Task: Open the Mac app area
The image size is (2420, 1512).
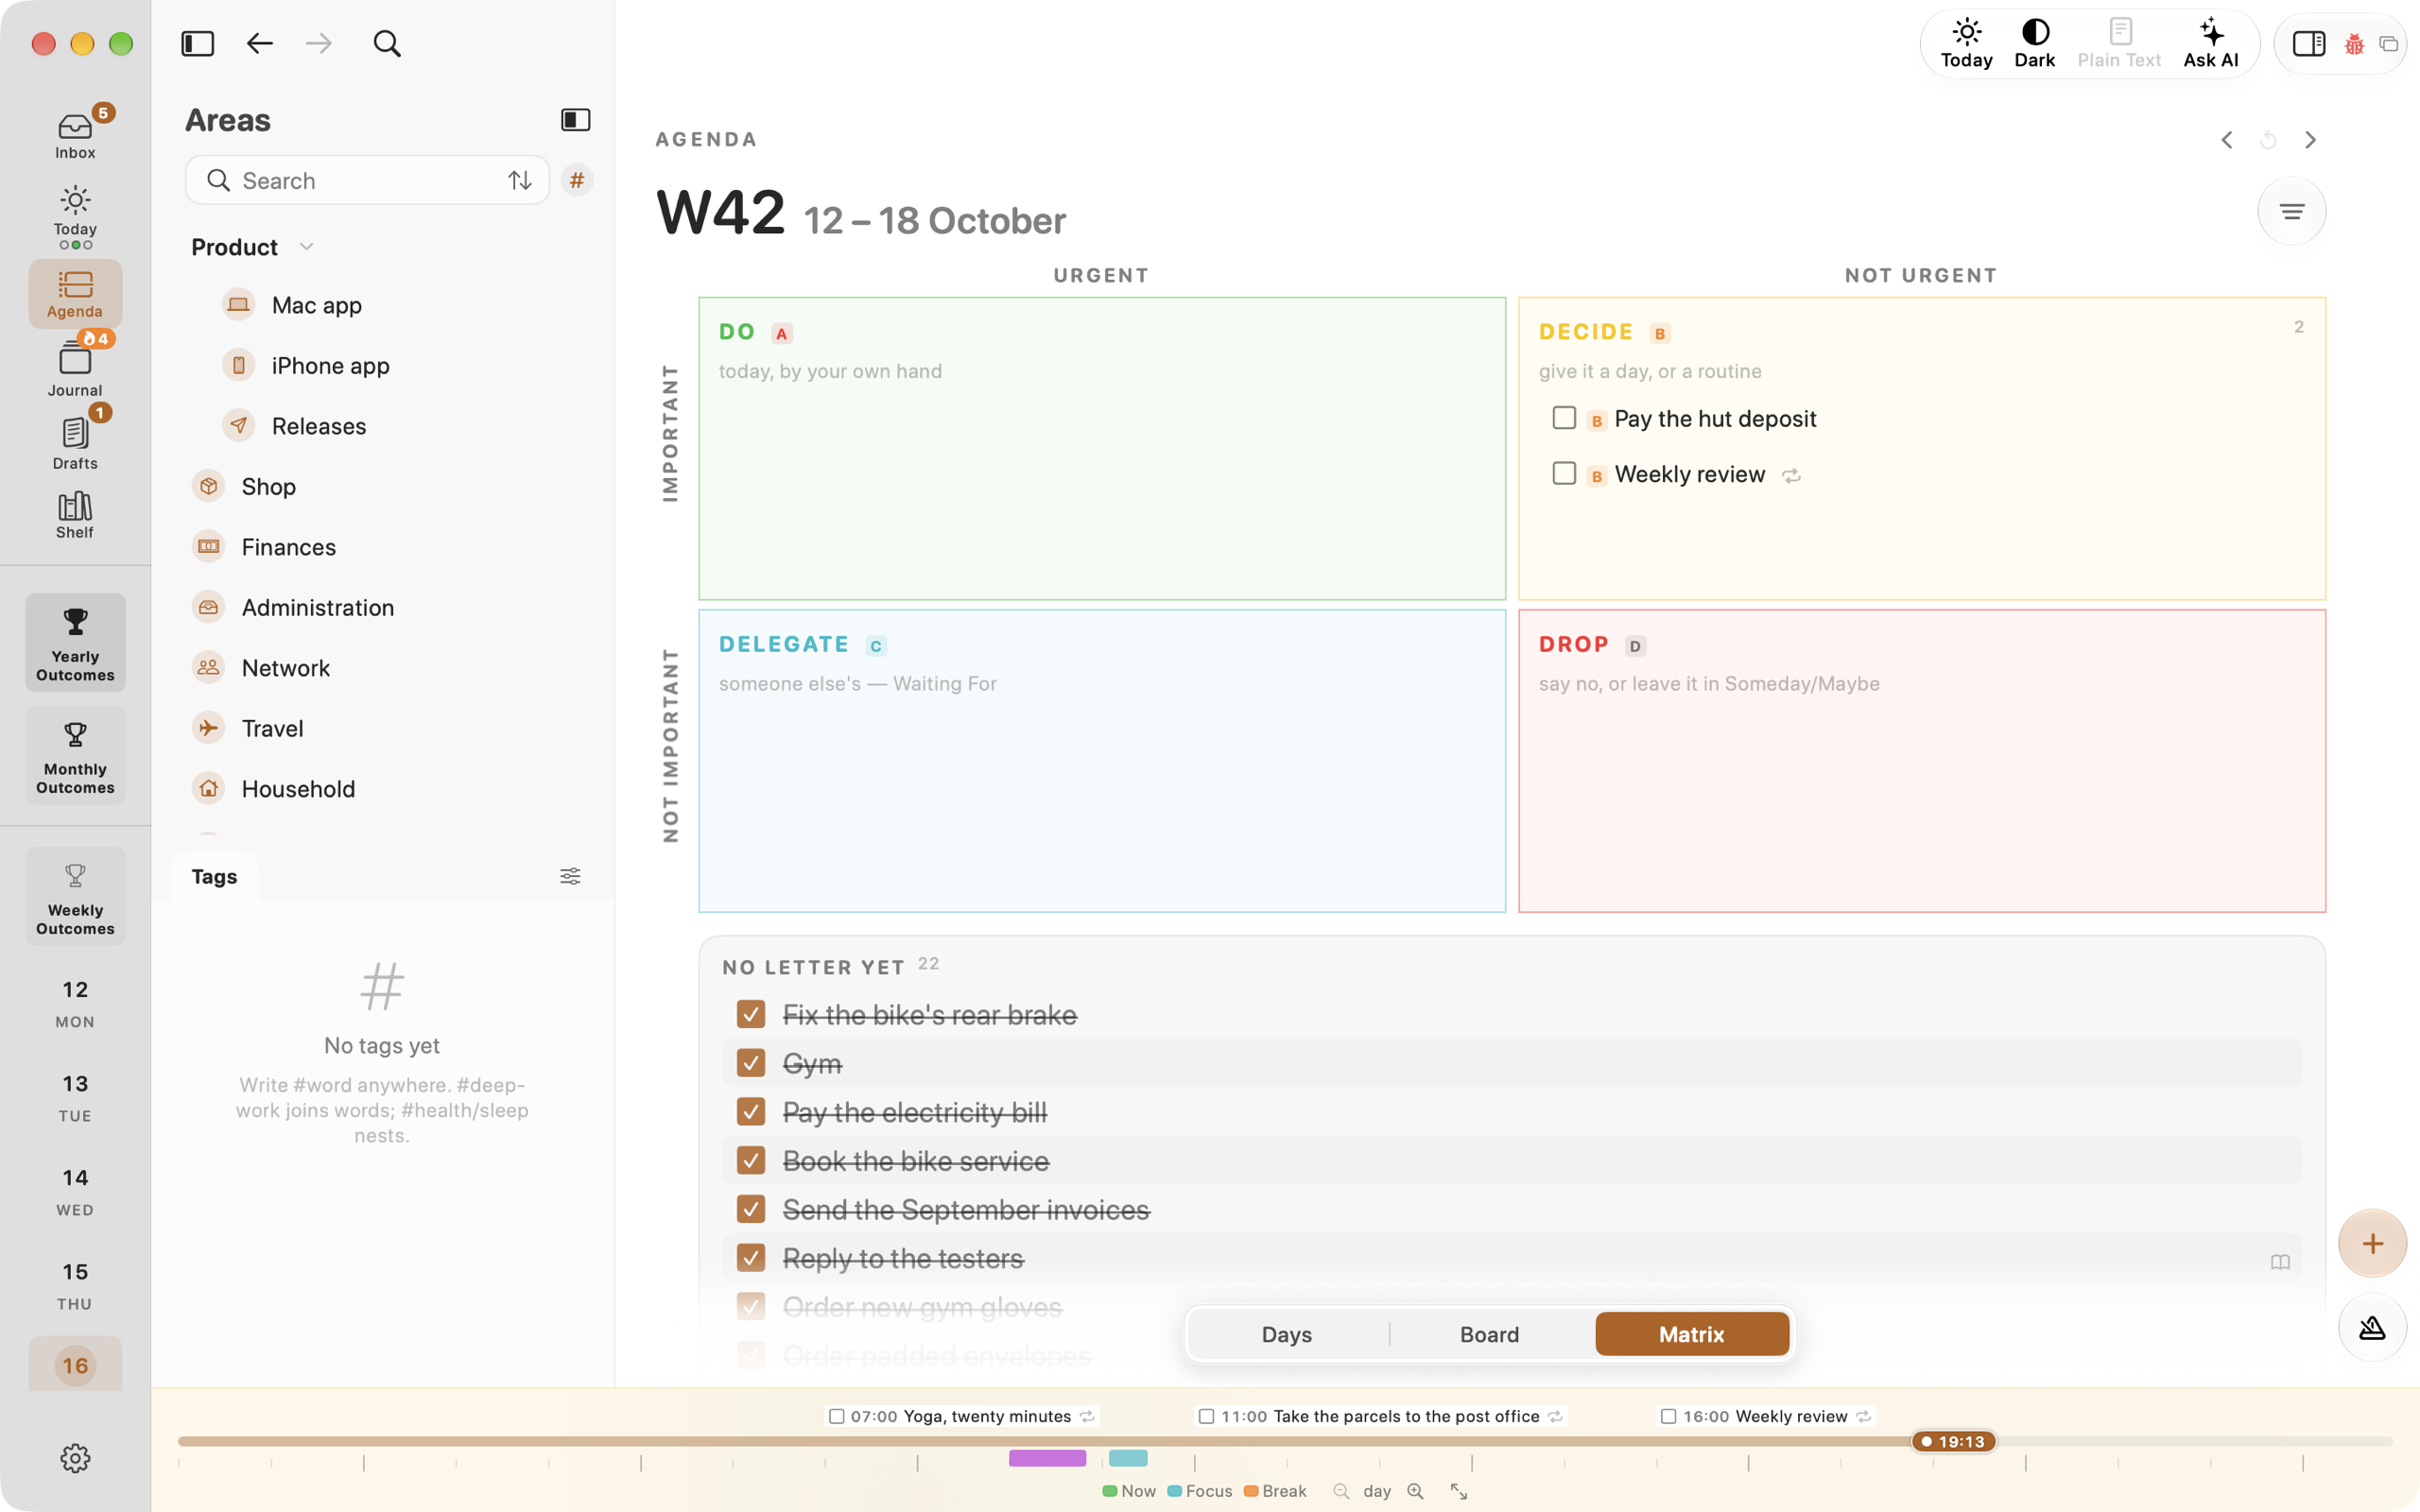Action: [317, 305]
